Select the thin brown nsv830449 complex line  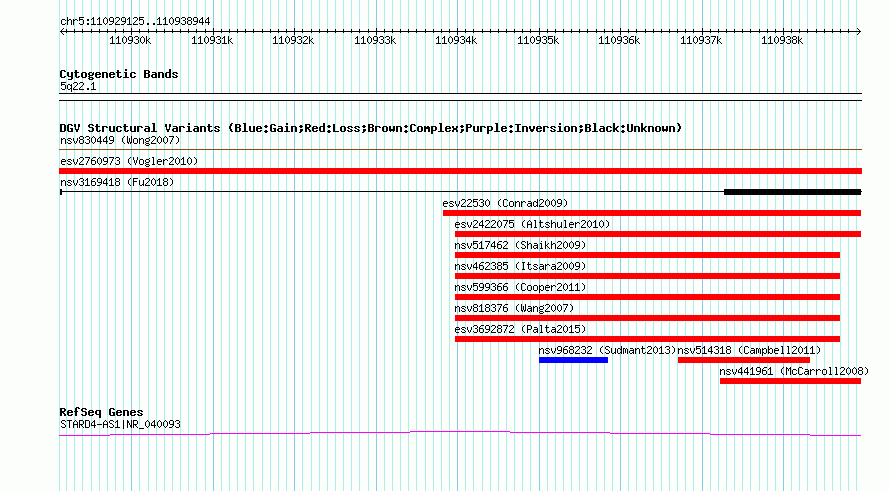pos(460,150)
